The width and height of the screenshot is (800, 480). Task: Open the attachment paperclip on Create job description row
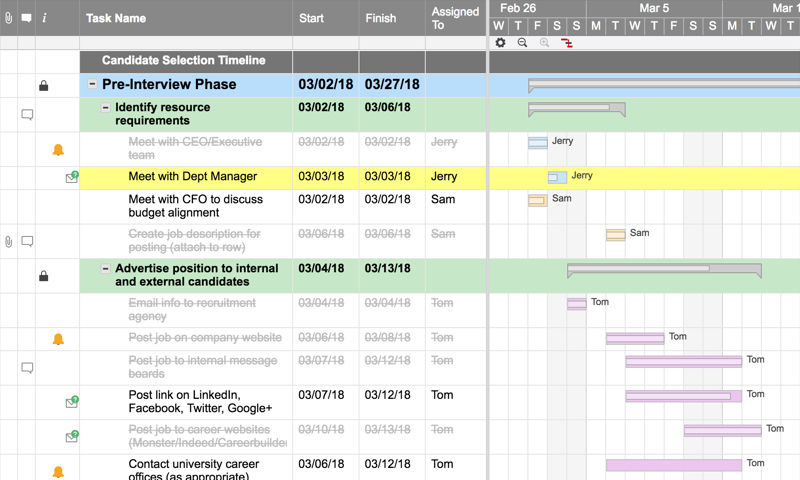click(x=9, y=241)
